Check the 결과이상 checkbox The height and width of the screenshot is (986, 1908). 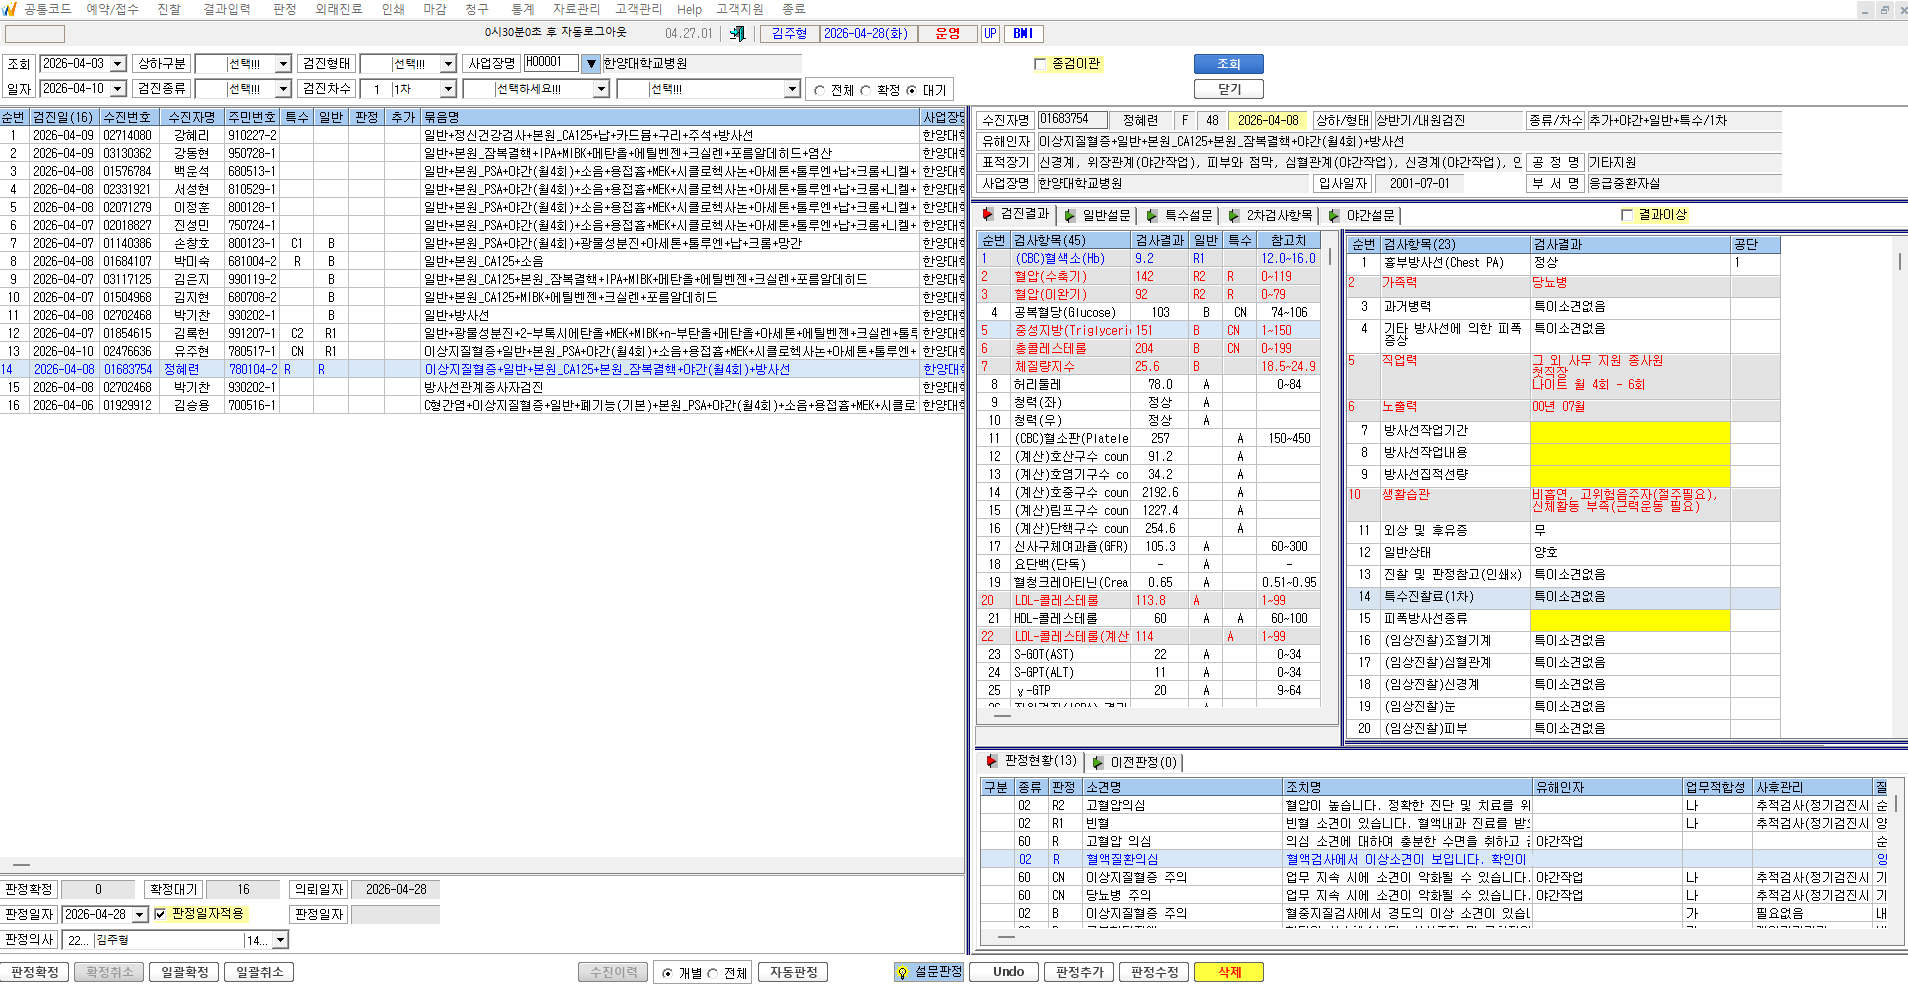(x=1627, y=215)
